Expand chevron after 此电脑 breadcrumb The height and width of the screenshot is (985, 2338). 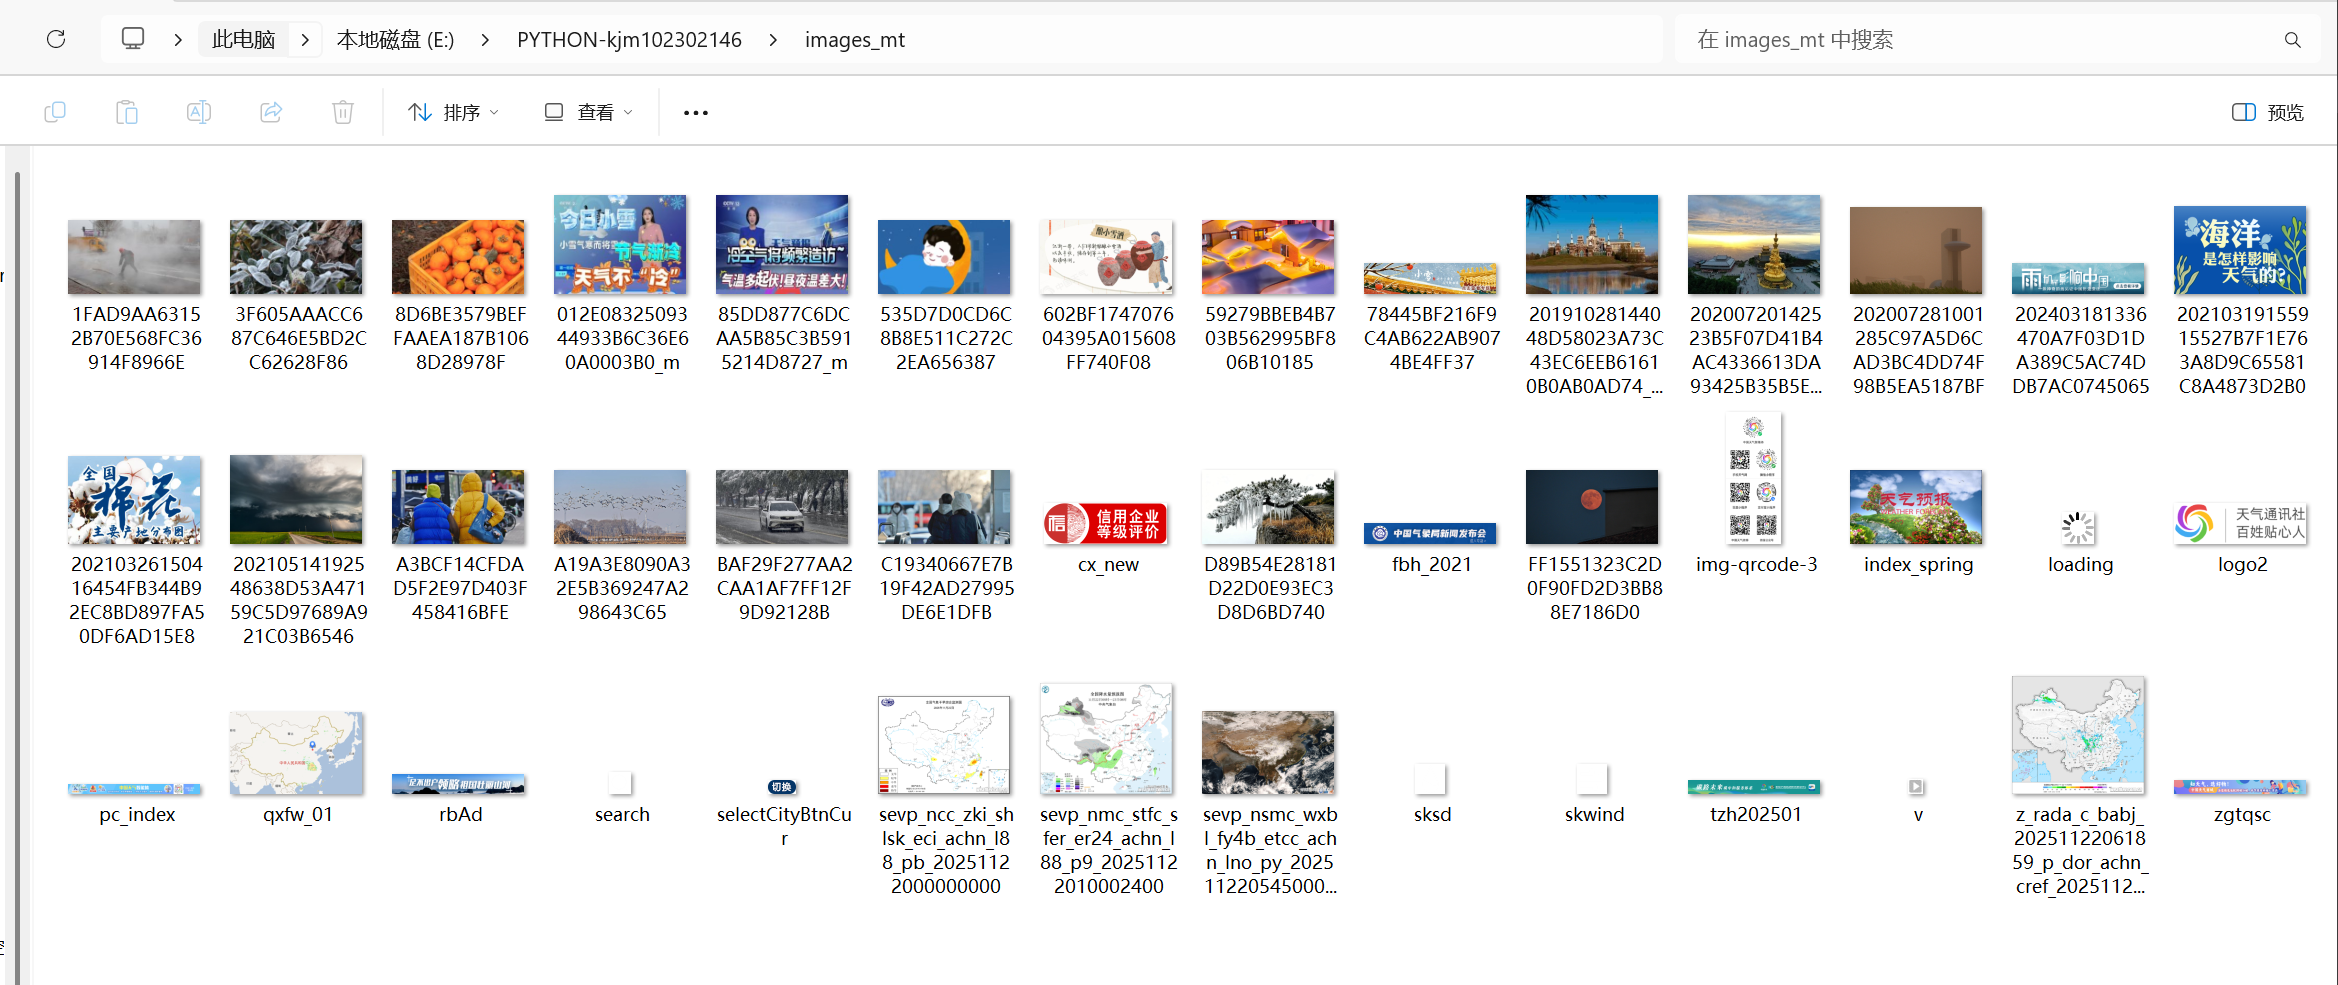pyautogui.click(x=305, y=40)
